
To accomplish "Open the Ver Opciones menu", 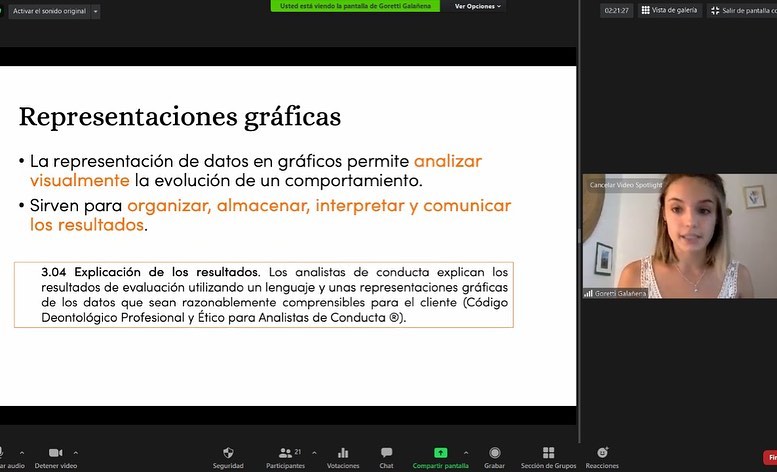I will click(x=477, y=6).
